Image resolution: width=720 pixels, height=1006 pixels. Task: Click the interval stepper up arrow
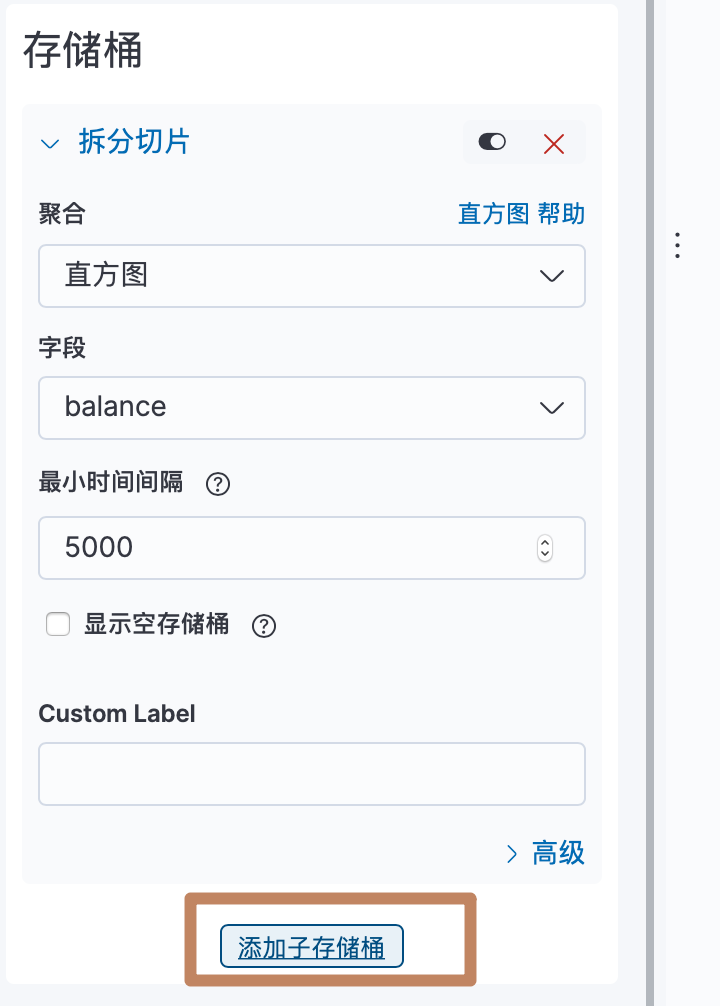point(545,541)
